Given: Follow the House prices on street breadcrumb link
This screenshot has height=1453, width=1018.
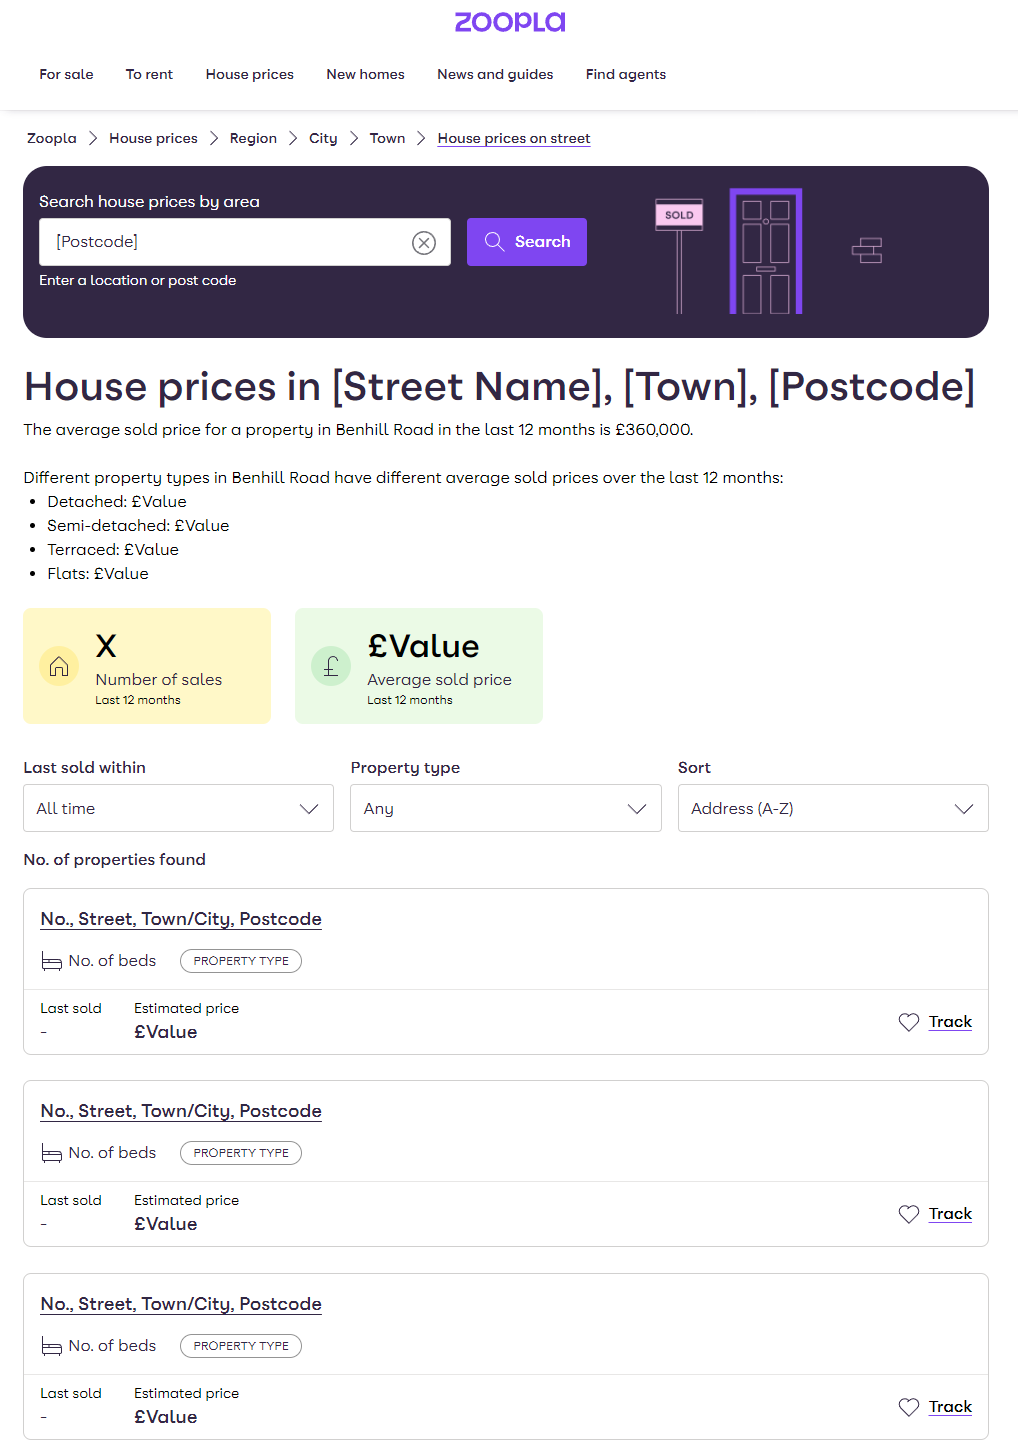Looking at the screenshot, I should pos(513,138).
